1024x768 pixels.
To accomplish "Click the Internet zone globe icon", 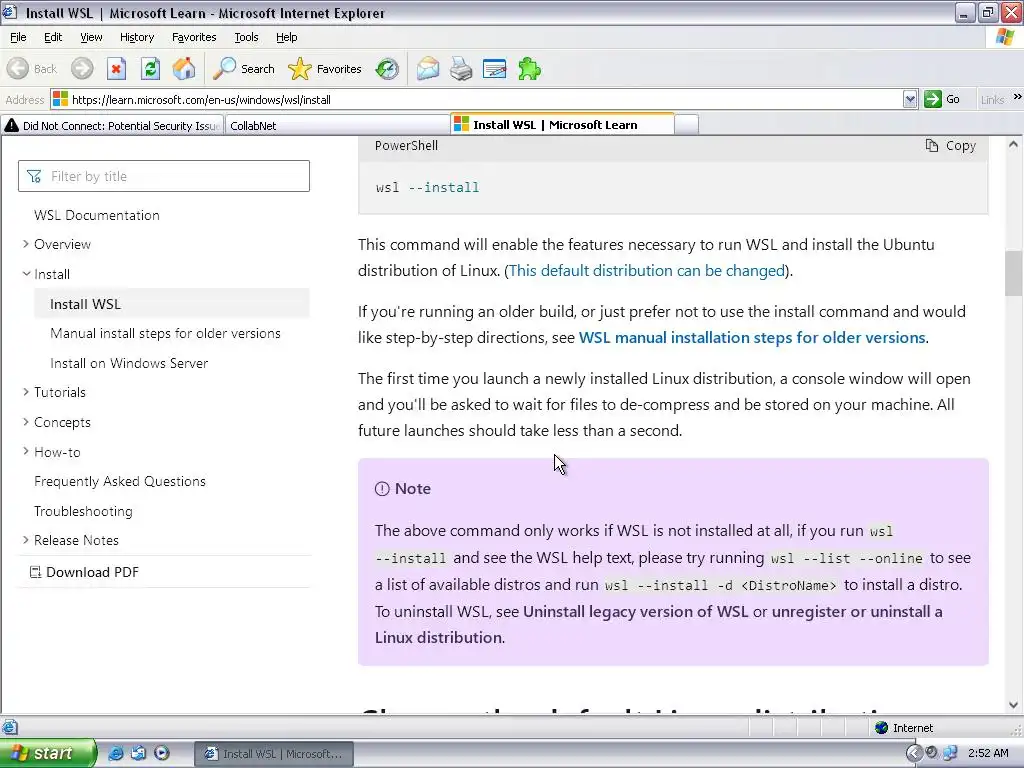I will (x=882, y=728).
